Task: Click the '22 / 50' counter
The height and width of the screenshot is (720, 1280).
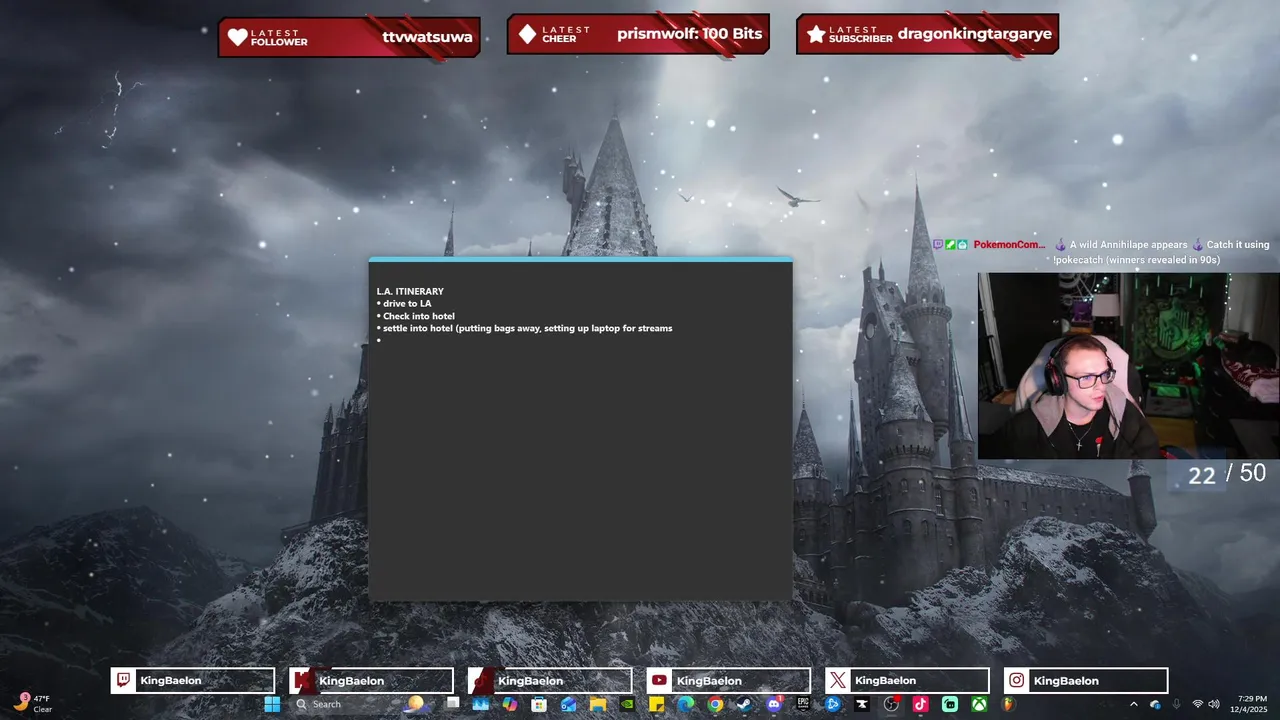Action: point(1226,474)
